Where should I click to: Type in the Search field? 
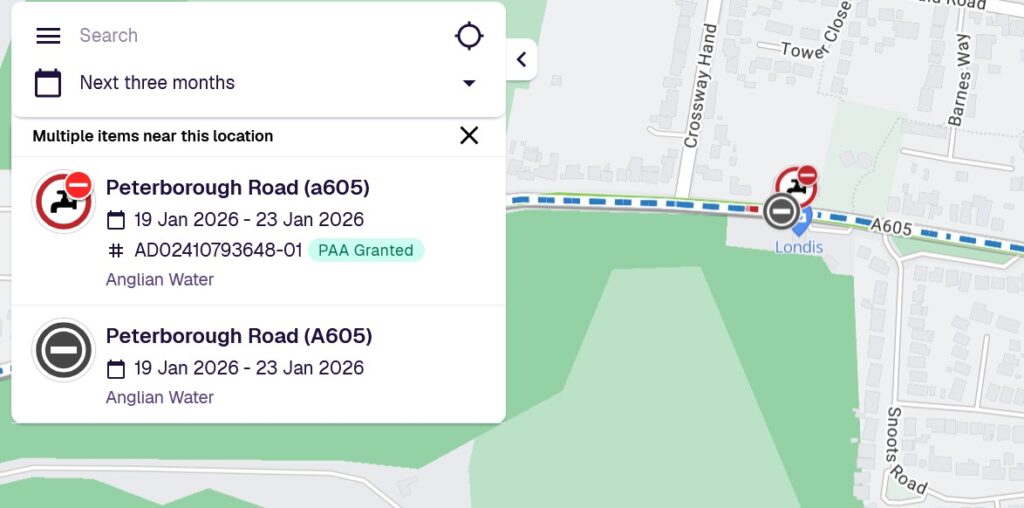pos(250,36)
